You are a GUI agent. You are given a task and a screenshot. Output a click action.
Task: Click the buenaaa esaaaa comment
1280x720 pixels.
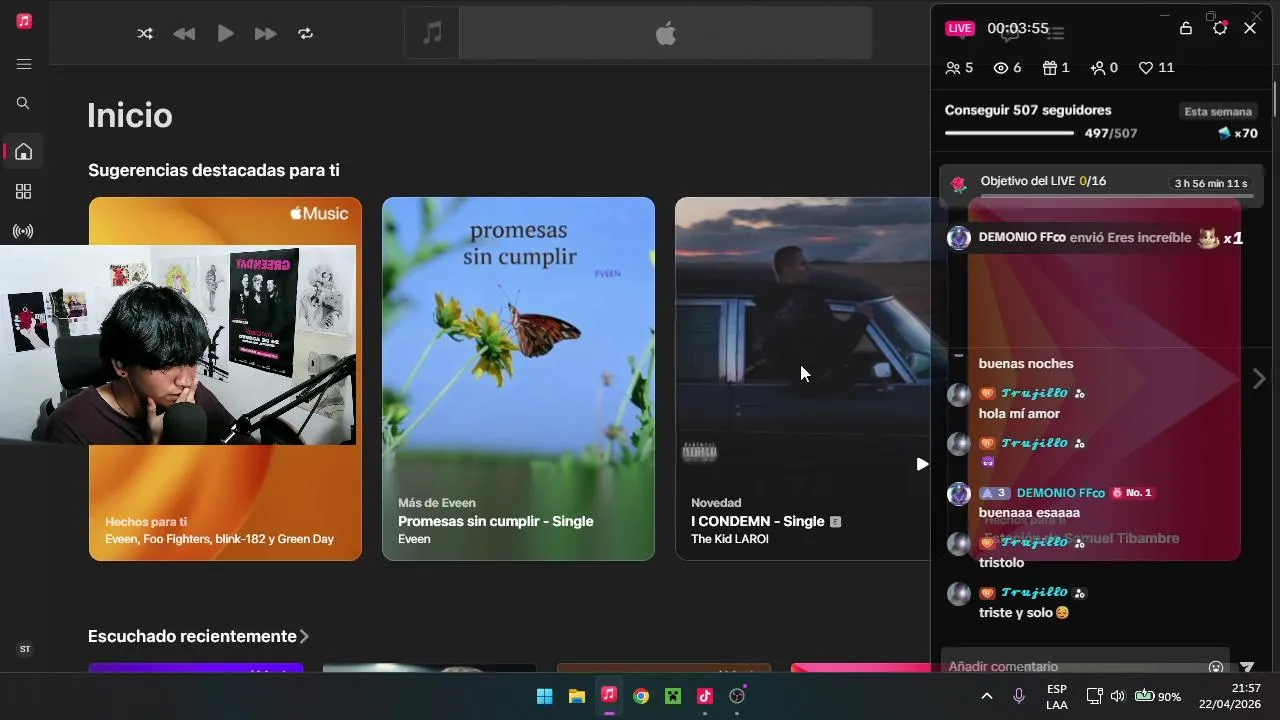click(x=1029, y=513)
